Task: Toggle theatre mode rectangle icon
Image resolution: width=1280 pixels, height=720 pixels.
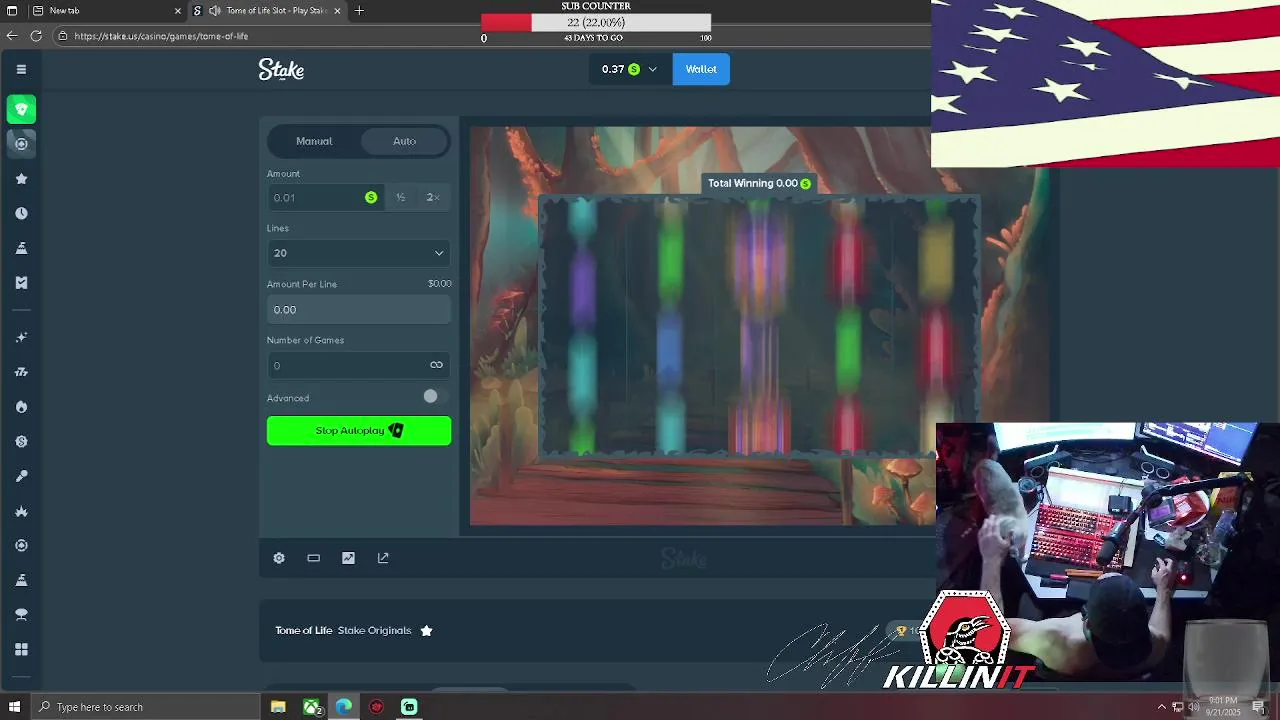Action: pos(313,558)
